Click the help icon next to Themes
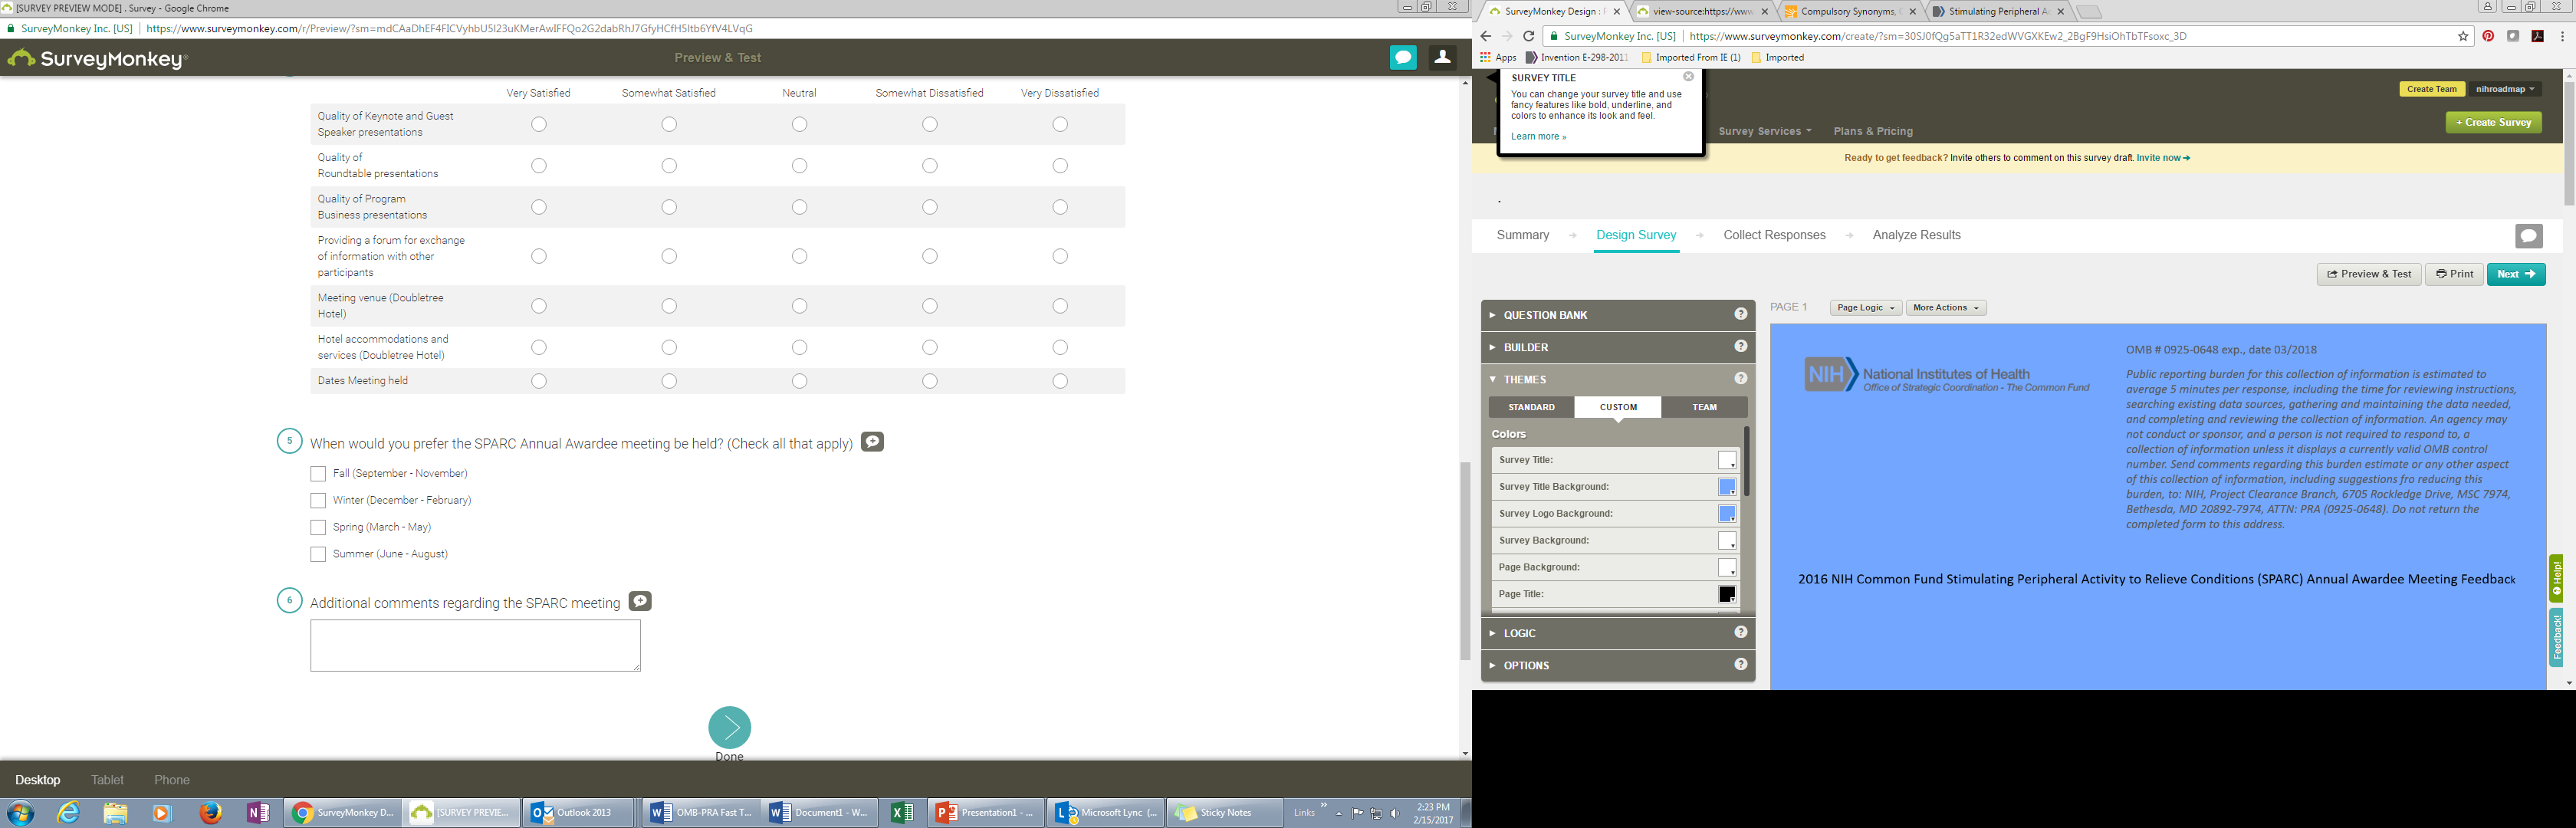The width and height of the screenshot is (2576, 828). click(x=1740, y=379)
